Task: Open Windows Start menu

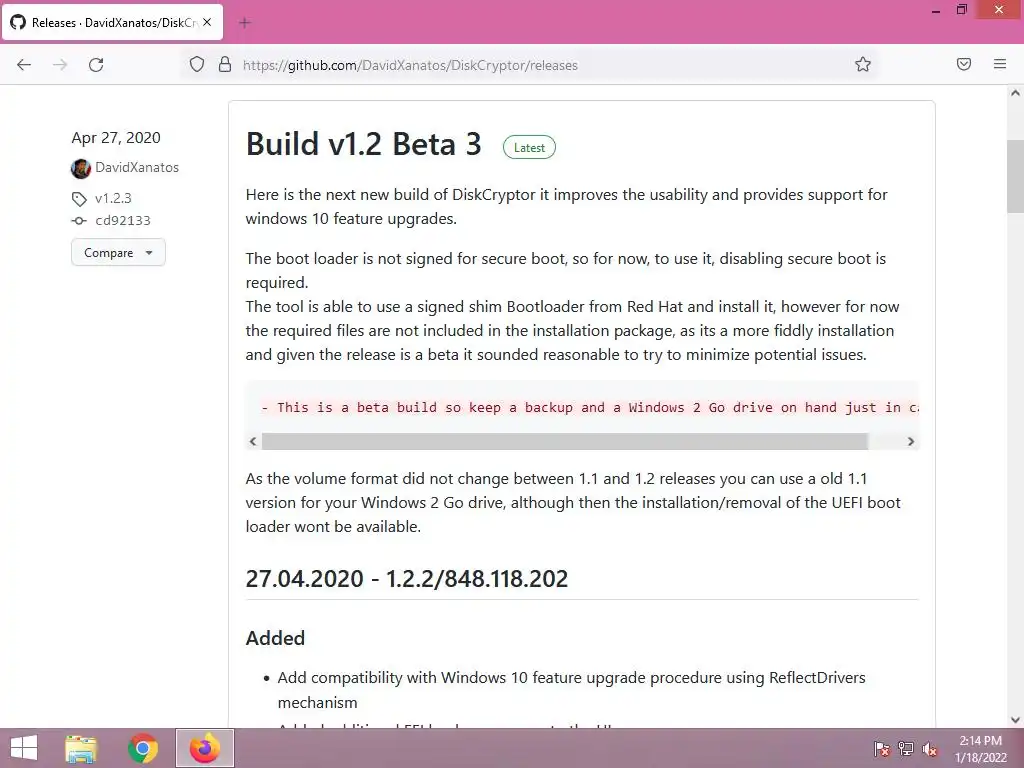Action: (x=24, y=748)
